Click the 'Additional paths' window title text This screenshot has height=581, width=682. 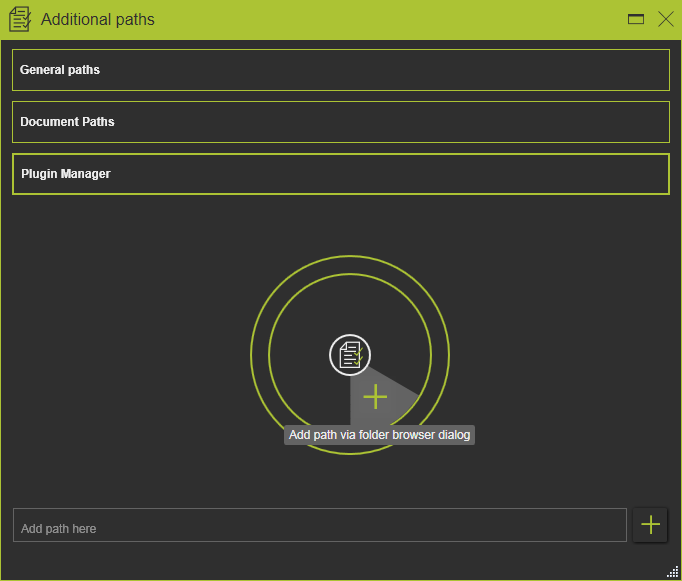click(98, 19)
